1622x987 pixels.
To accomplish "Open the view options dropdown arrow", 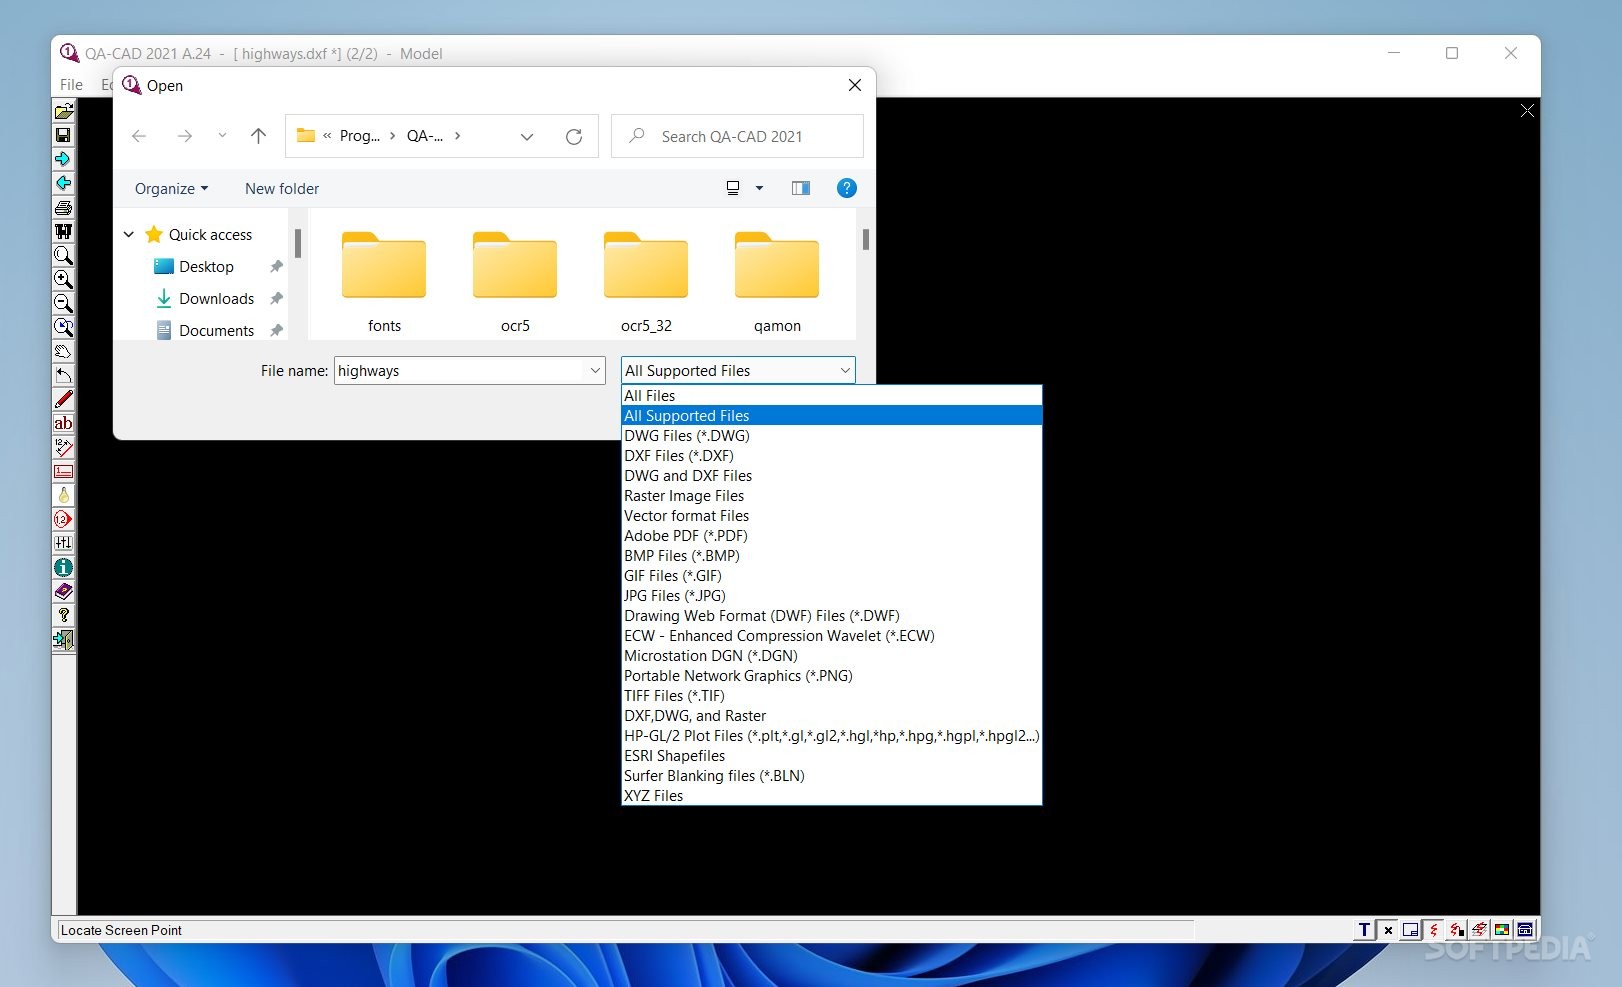I will coord(759,188).
